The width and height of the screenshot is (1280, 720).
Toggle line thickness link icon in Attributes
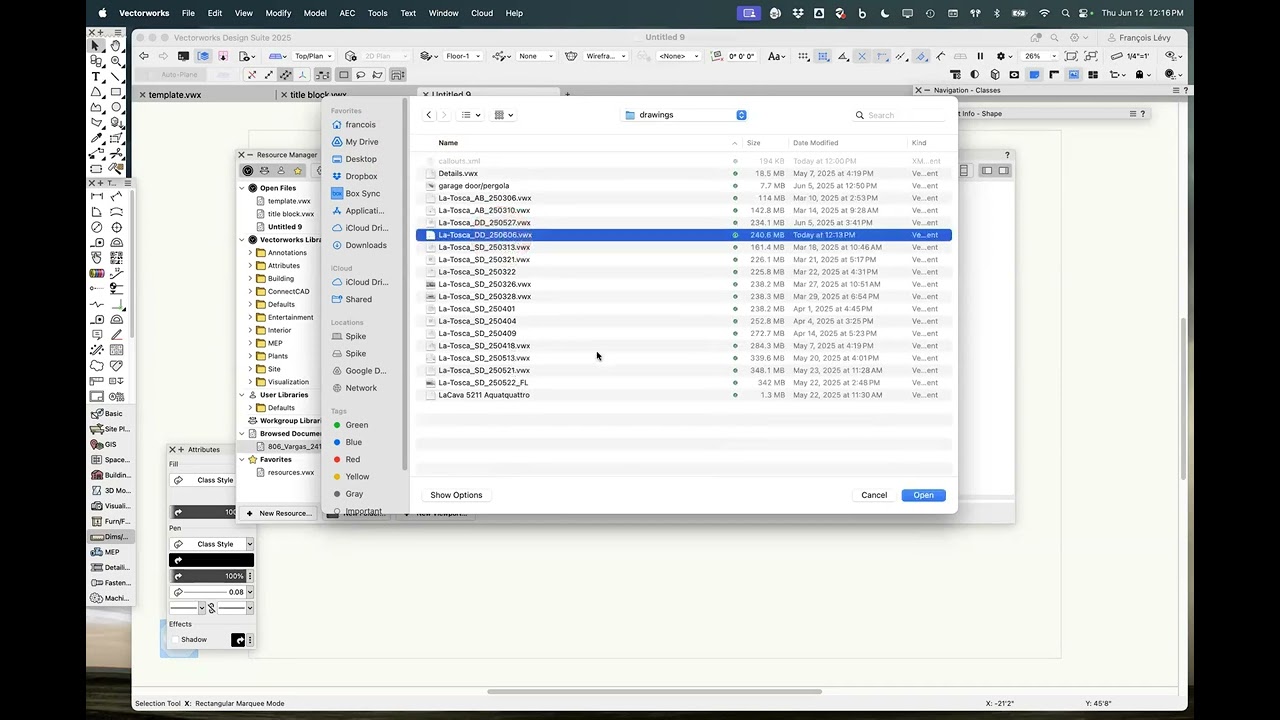[x=211, y=608]
